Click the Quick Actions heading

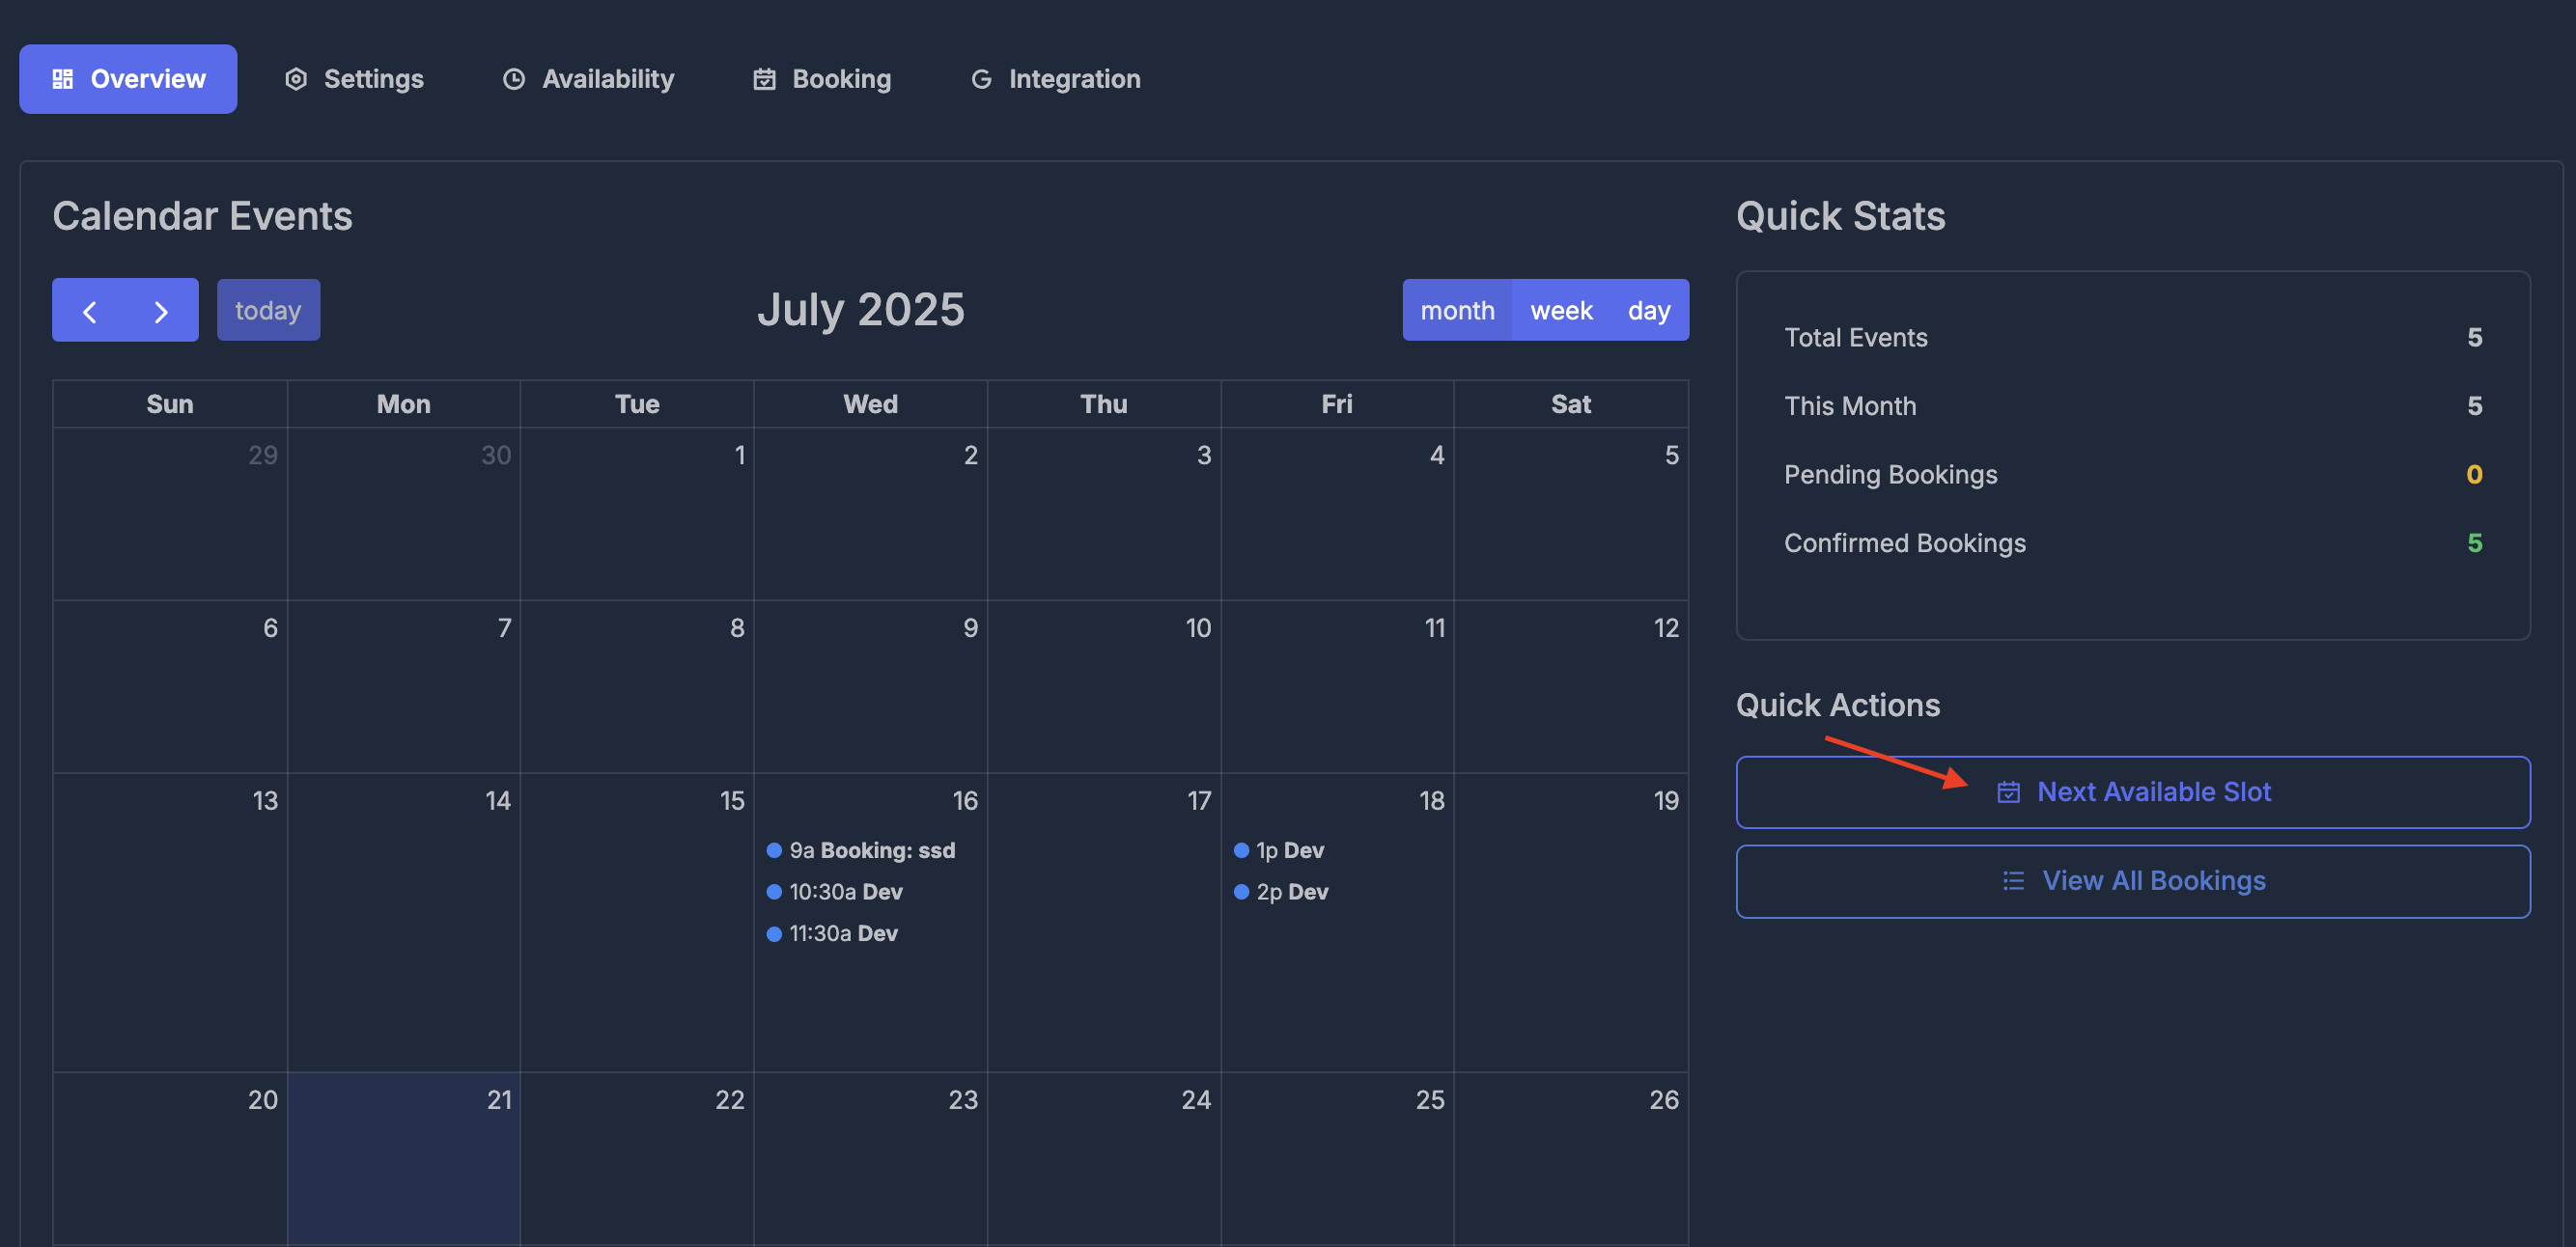tap(1838, 705)
